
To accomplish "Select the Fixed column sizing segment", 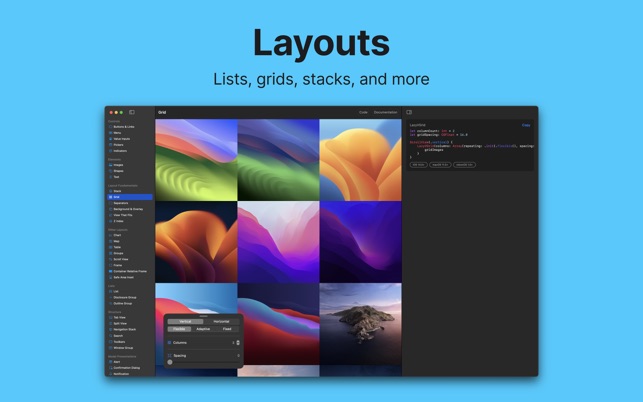I will click(227, 329).
